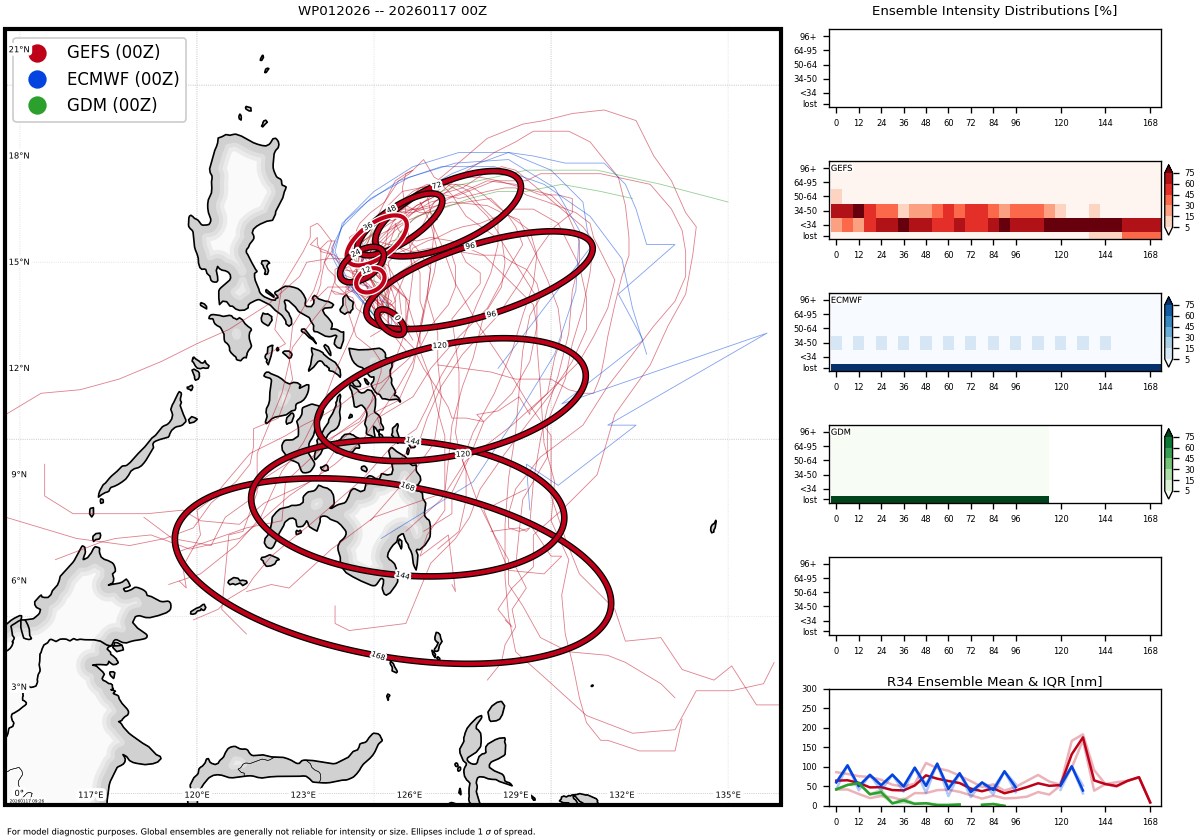1200x840 pixels.
Task: Click the GDM panel label in heatmap
Action: [841, 432]
